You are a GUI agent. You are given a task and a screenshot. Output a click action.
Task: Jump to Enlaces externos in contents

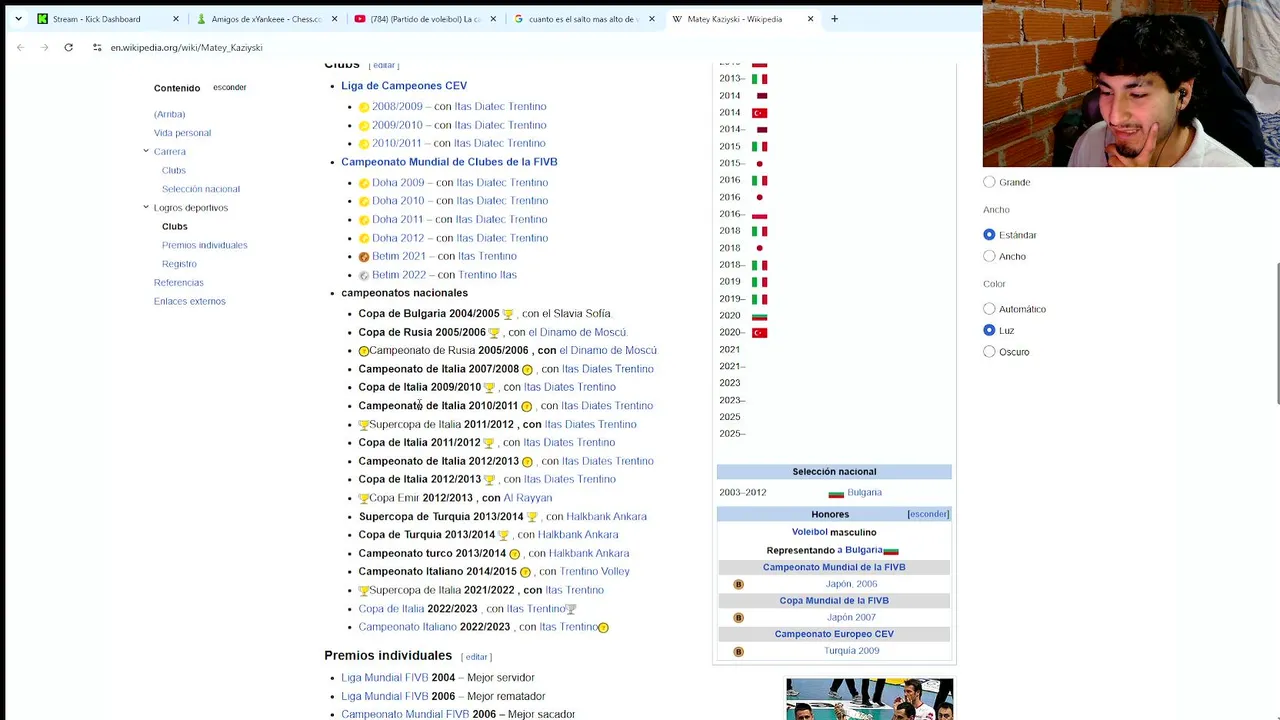click(x=189, y=301)
